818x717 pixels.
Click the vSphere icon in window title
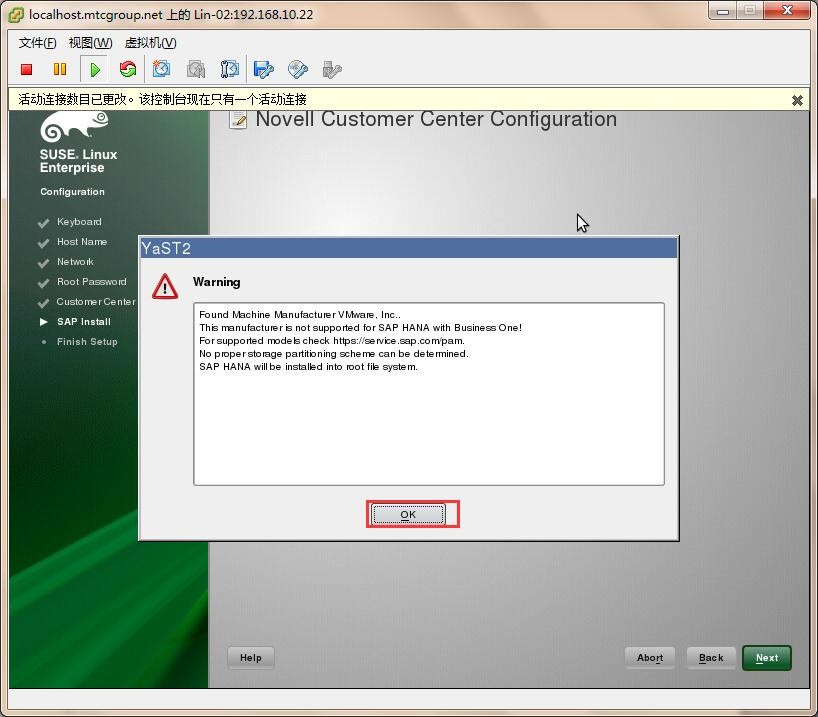point(16,15)
